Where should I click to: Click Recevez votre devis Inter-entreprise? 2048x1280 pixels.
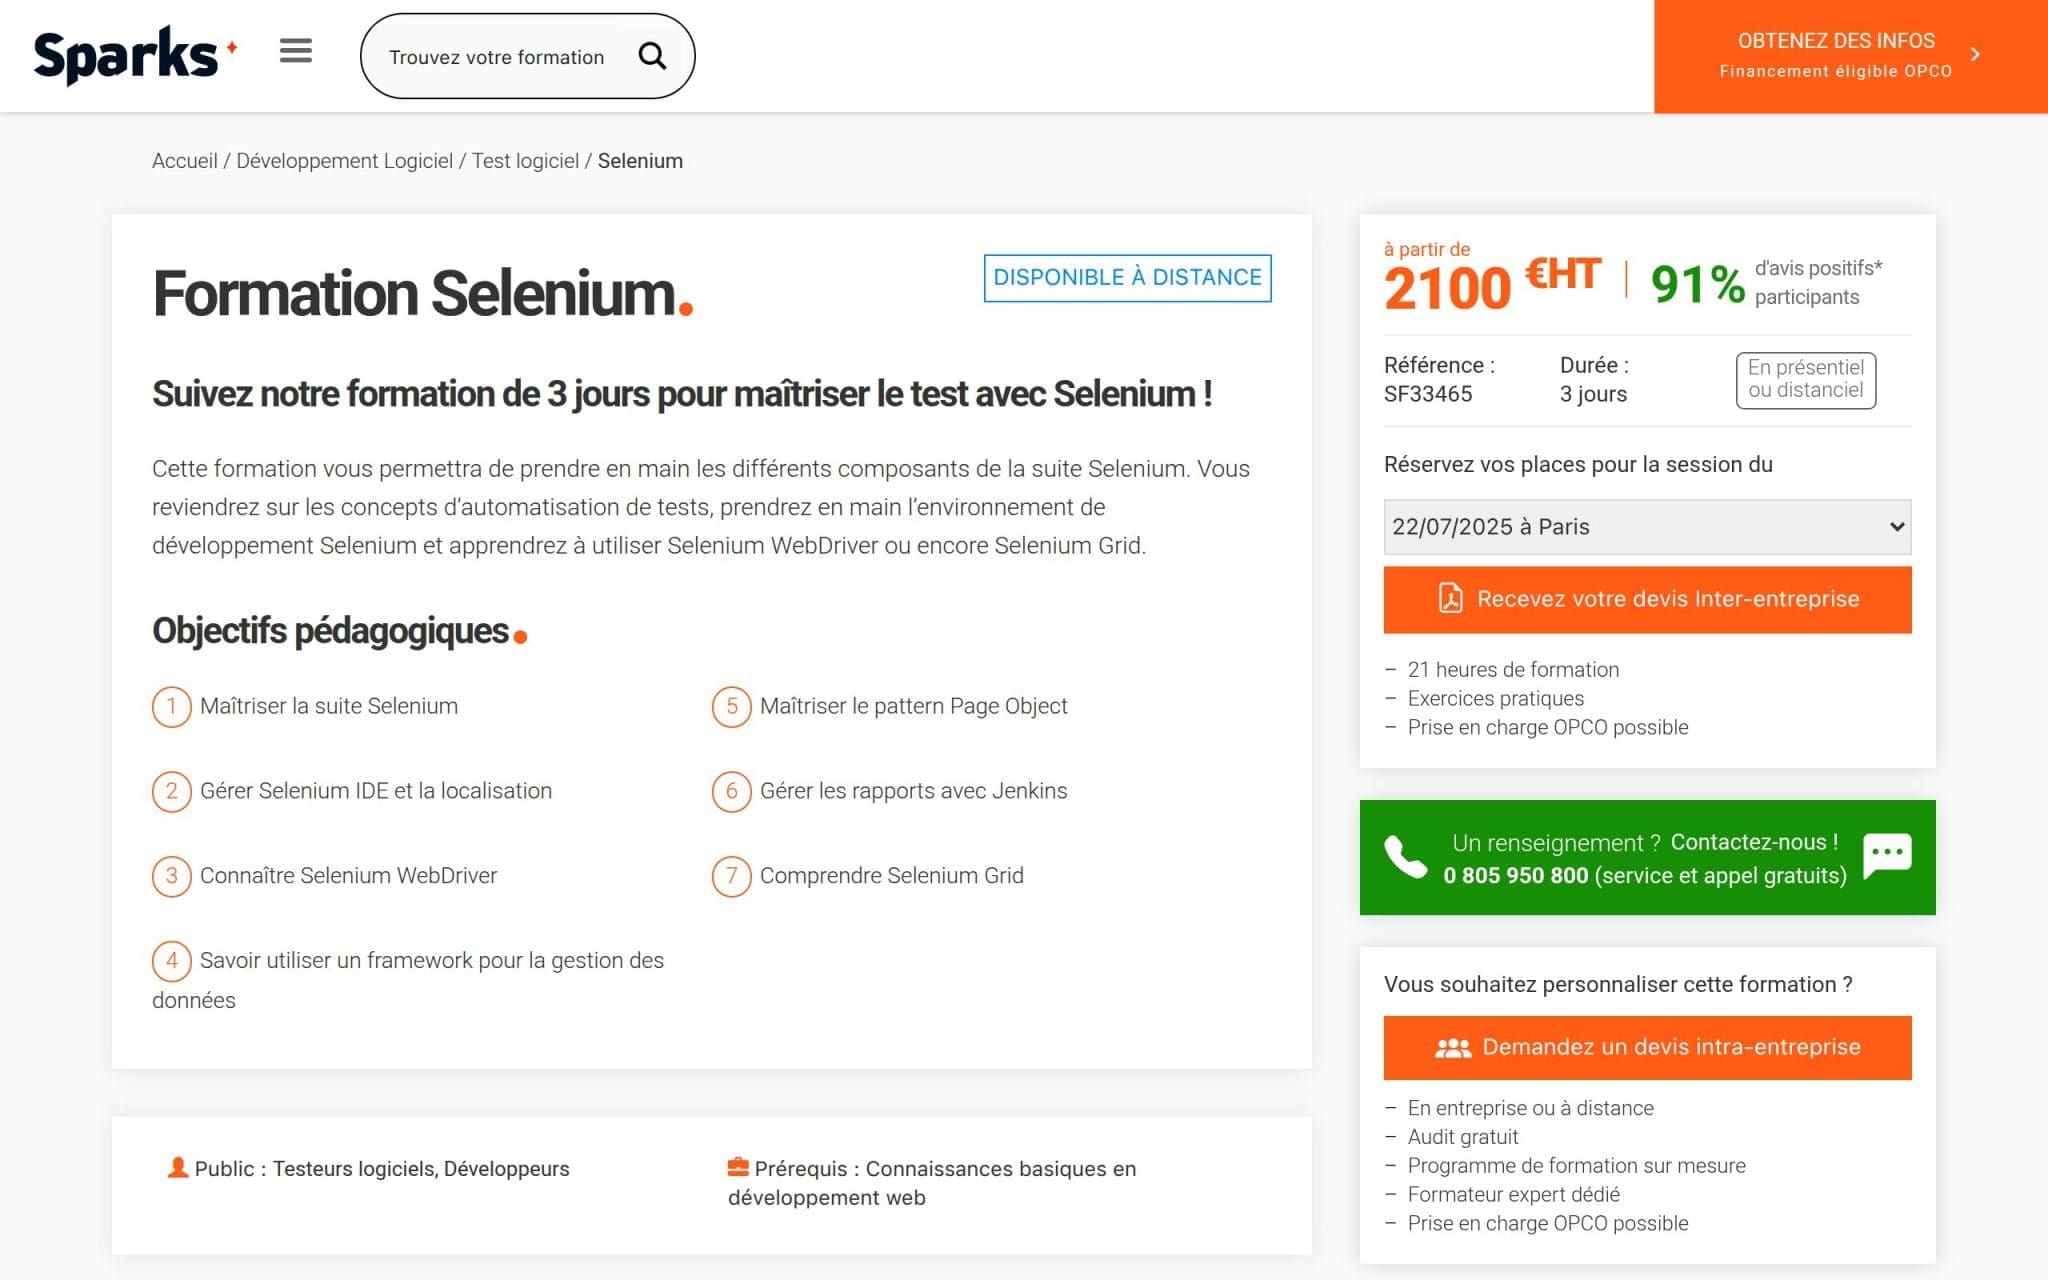pyautogui.click(x=1646, y=599)
